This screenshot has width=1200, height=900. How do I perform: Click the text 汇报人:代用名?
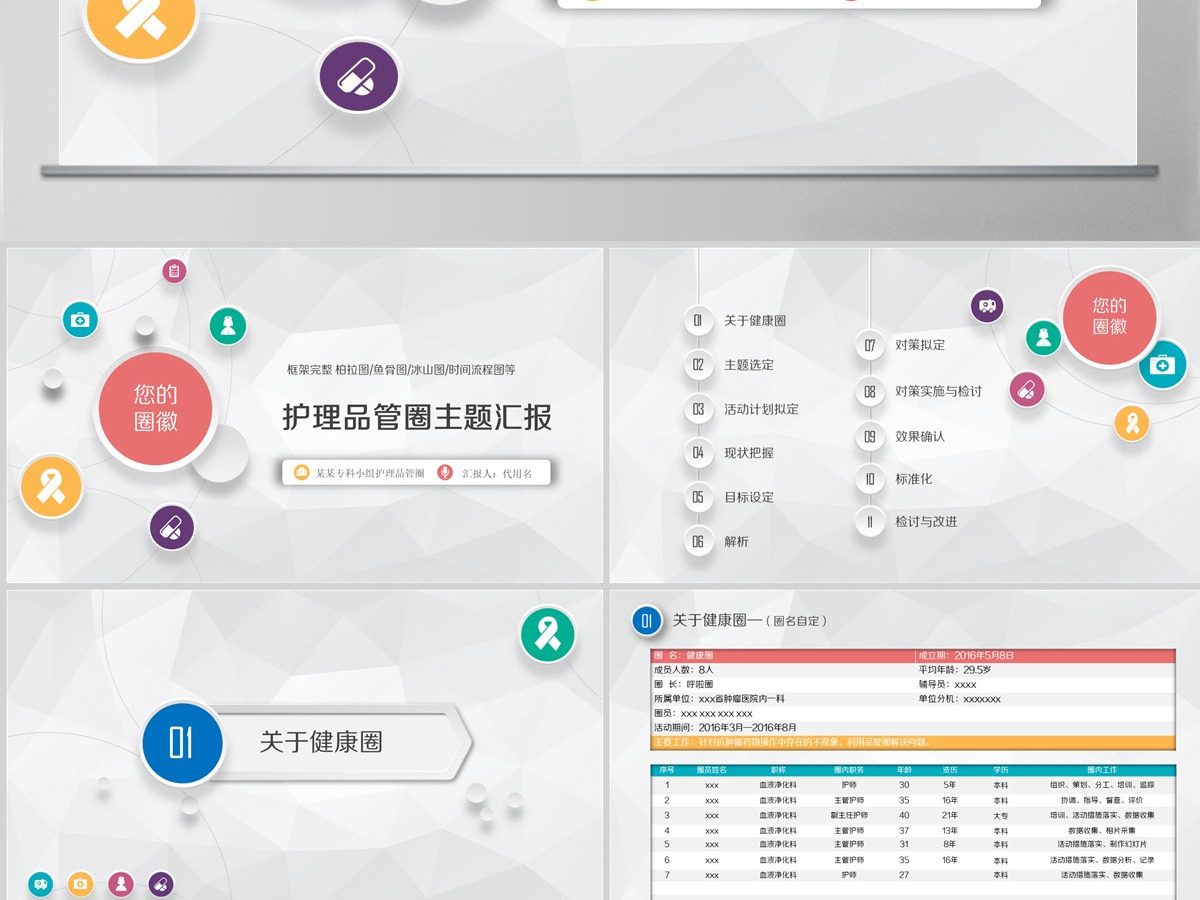[x=497, y=473]
